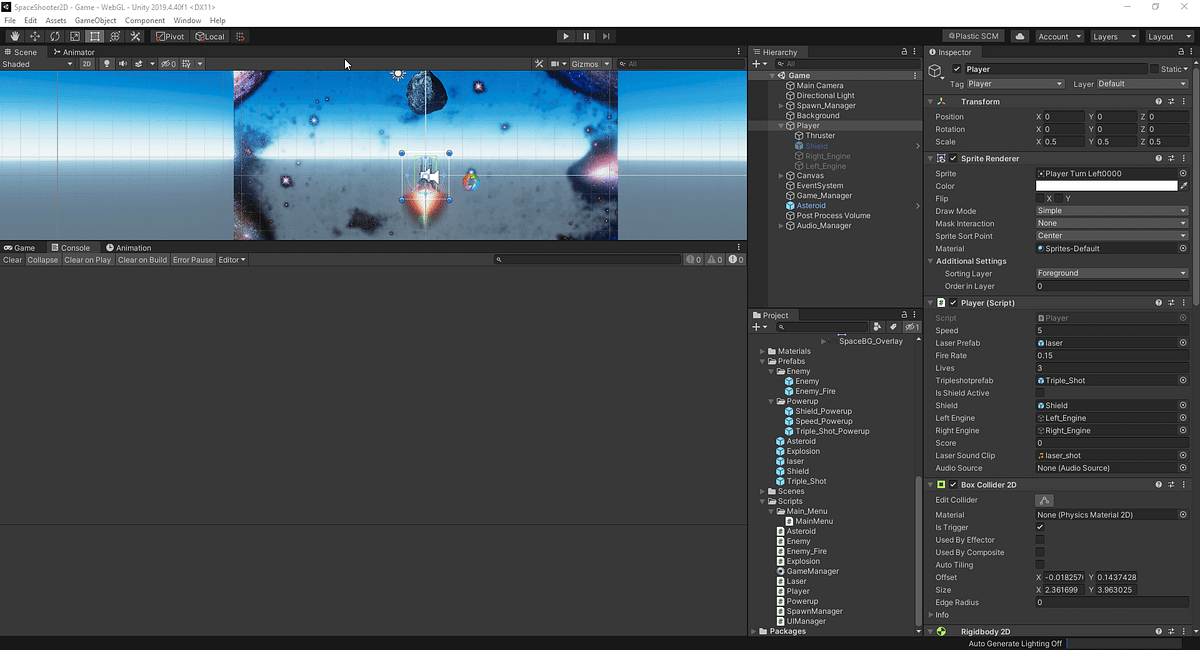Select the Hand tool in the toolbar
Image resolution: width=1200 pixels, height=650 pixels.
tap(14, 36)
